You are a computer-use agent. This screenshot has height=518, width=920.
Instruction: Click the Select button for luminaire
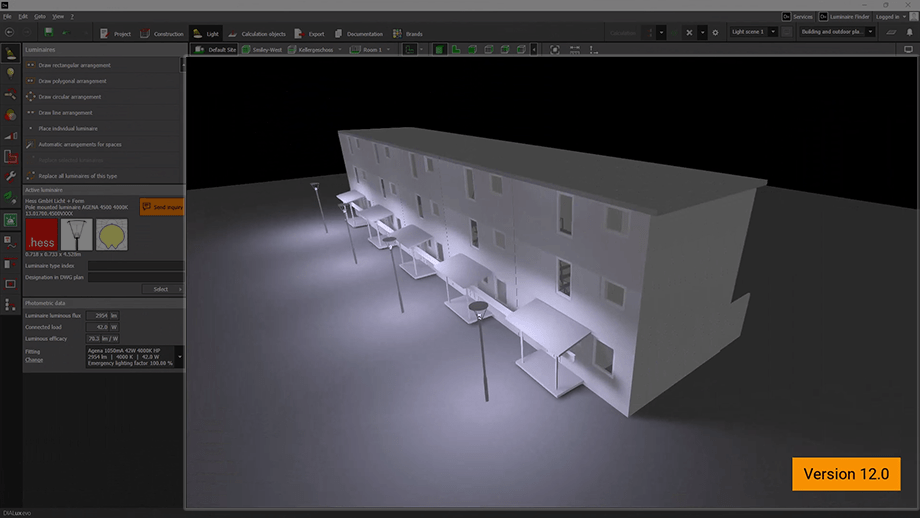coord(161,289)
